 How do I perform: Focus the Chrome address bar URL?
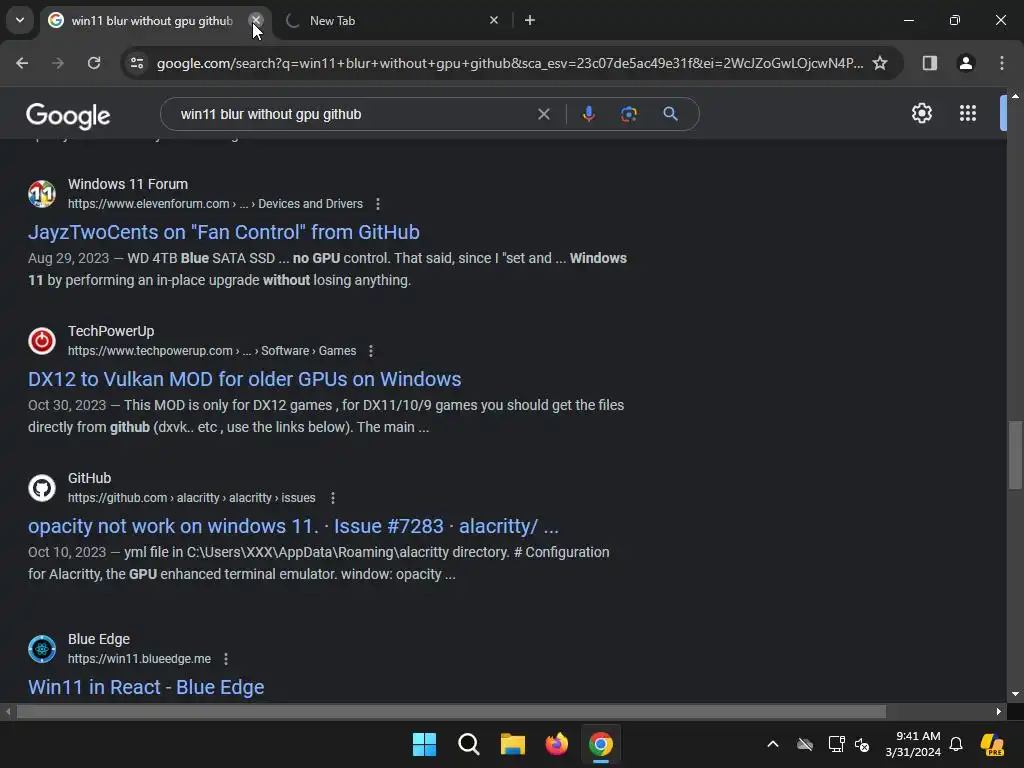coord(509,63)
